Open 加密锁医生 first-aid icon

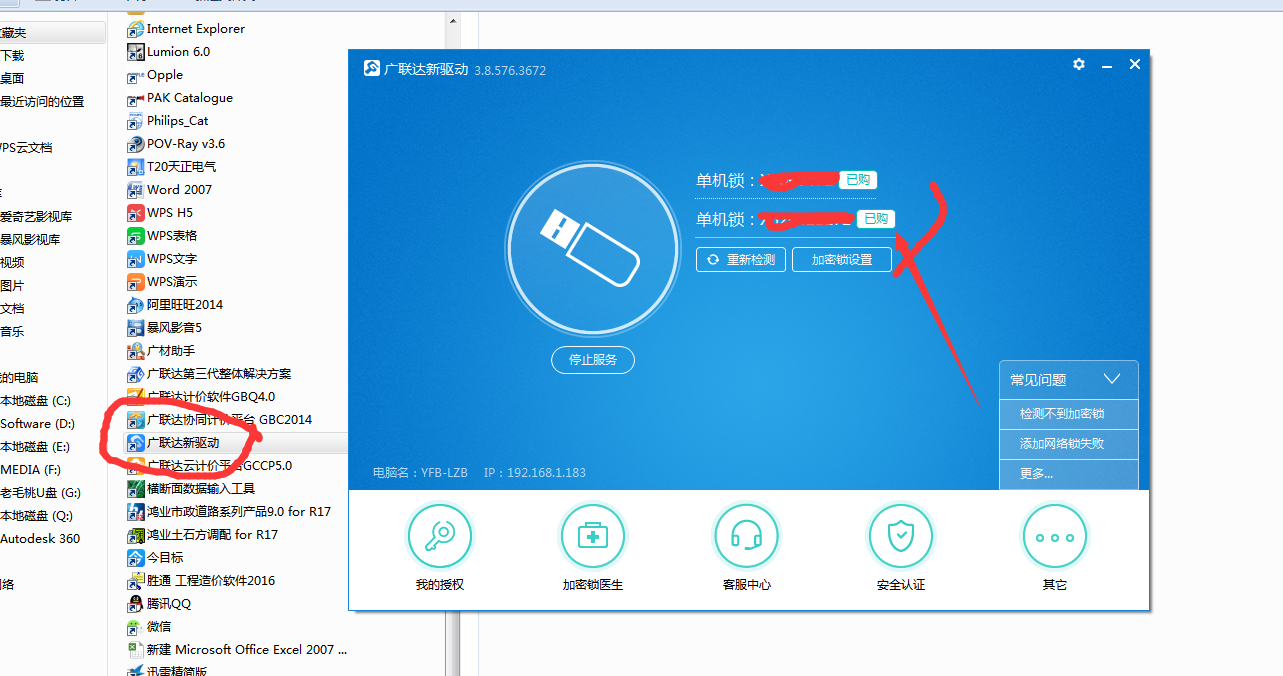pyautogui.click(x=593, y=536)
